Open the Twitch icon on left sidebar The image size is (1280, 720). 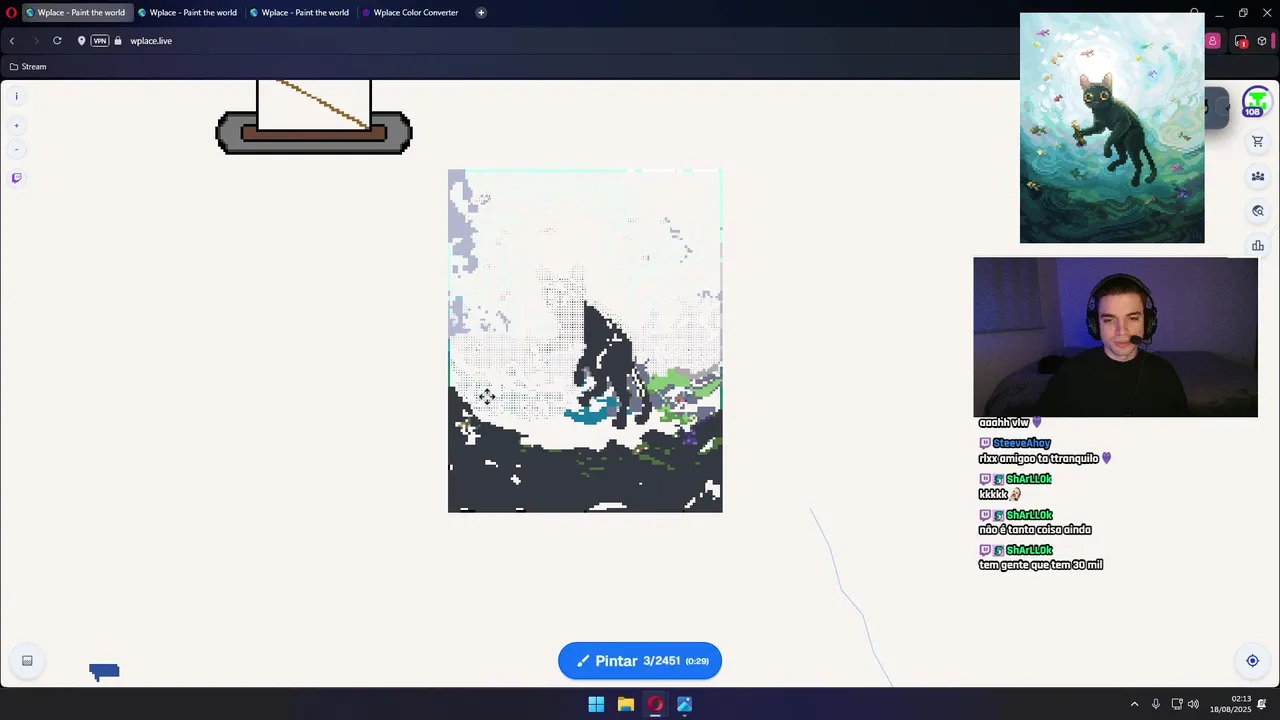(x=16, y=178)
